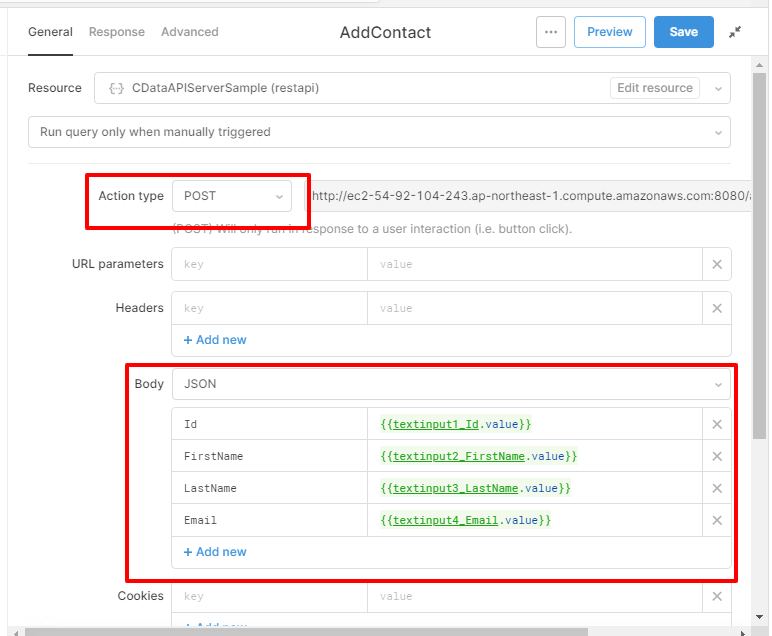This screenshot has height=636, width=772.
Task: Click the collapse editor arrows icon
Action: [735, 32]
